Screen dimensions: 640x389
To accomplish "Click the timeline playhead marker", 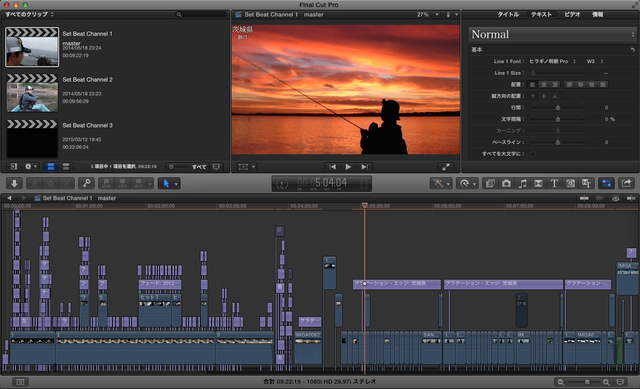I will [364, 205].
